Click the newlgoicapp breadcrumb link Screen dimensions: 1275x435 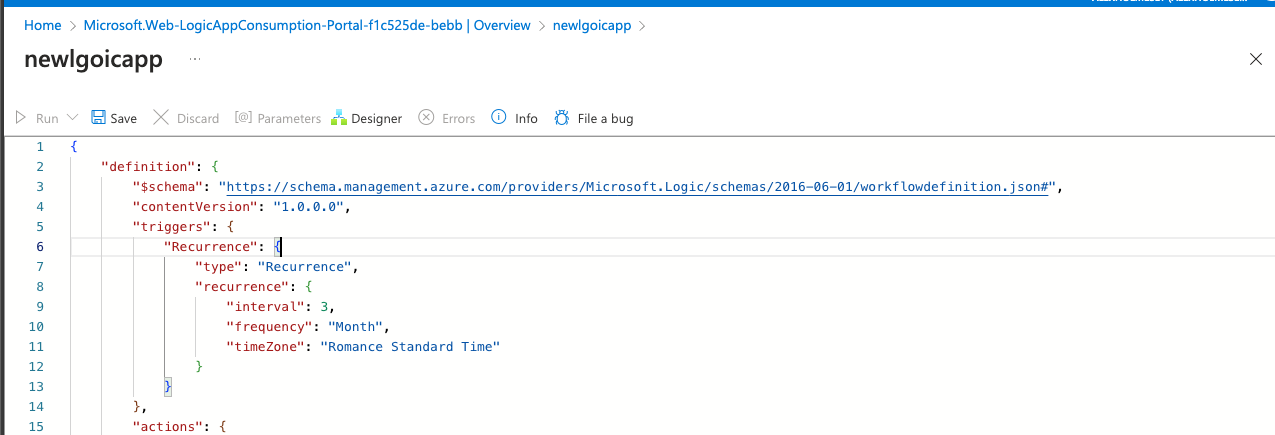pyautogui.click(x=592, y=25)
